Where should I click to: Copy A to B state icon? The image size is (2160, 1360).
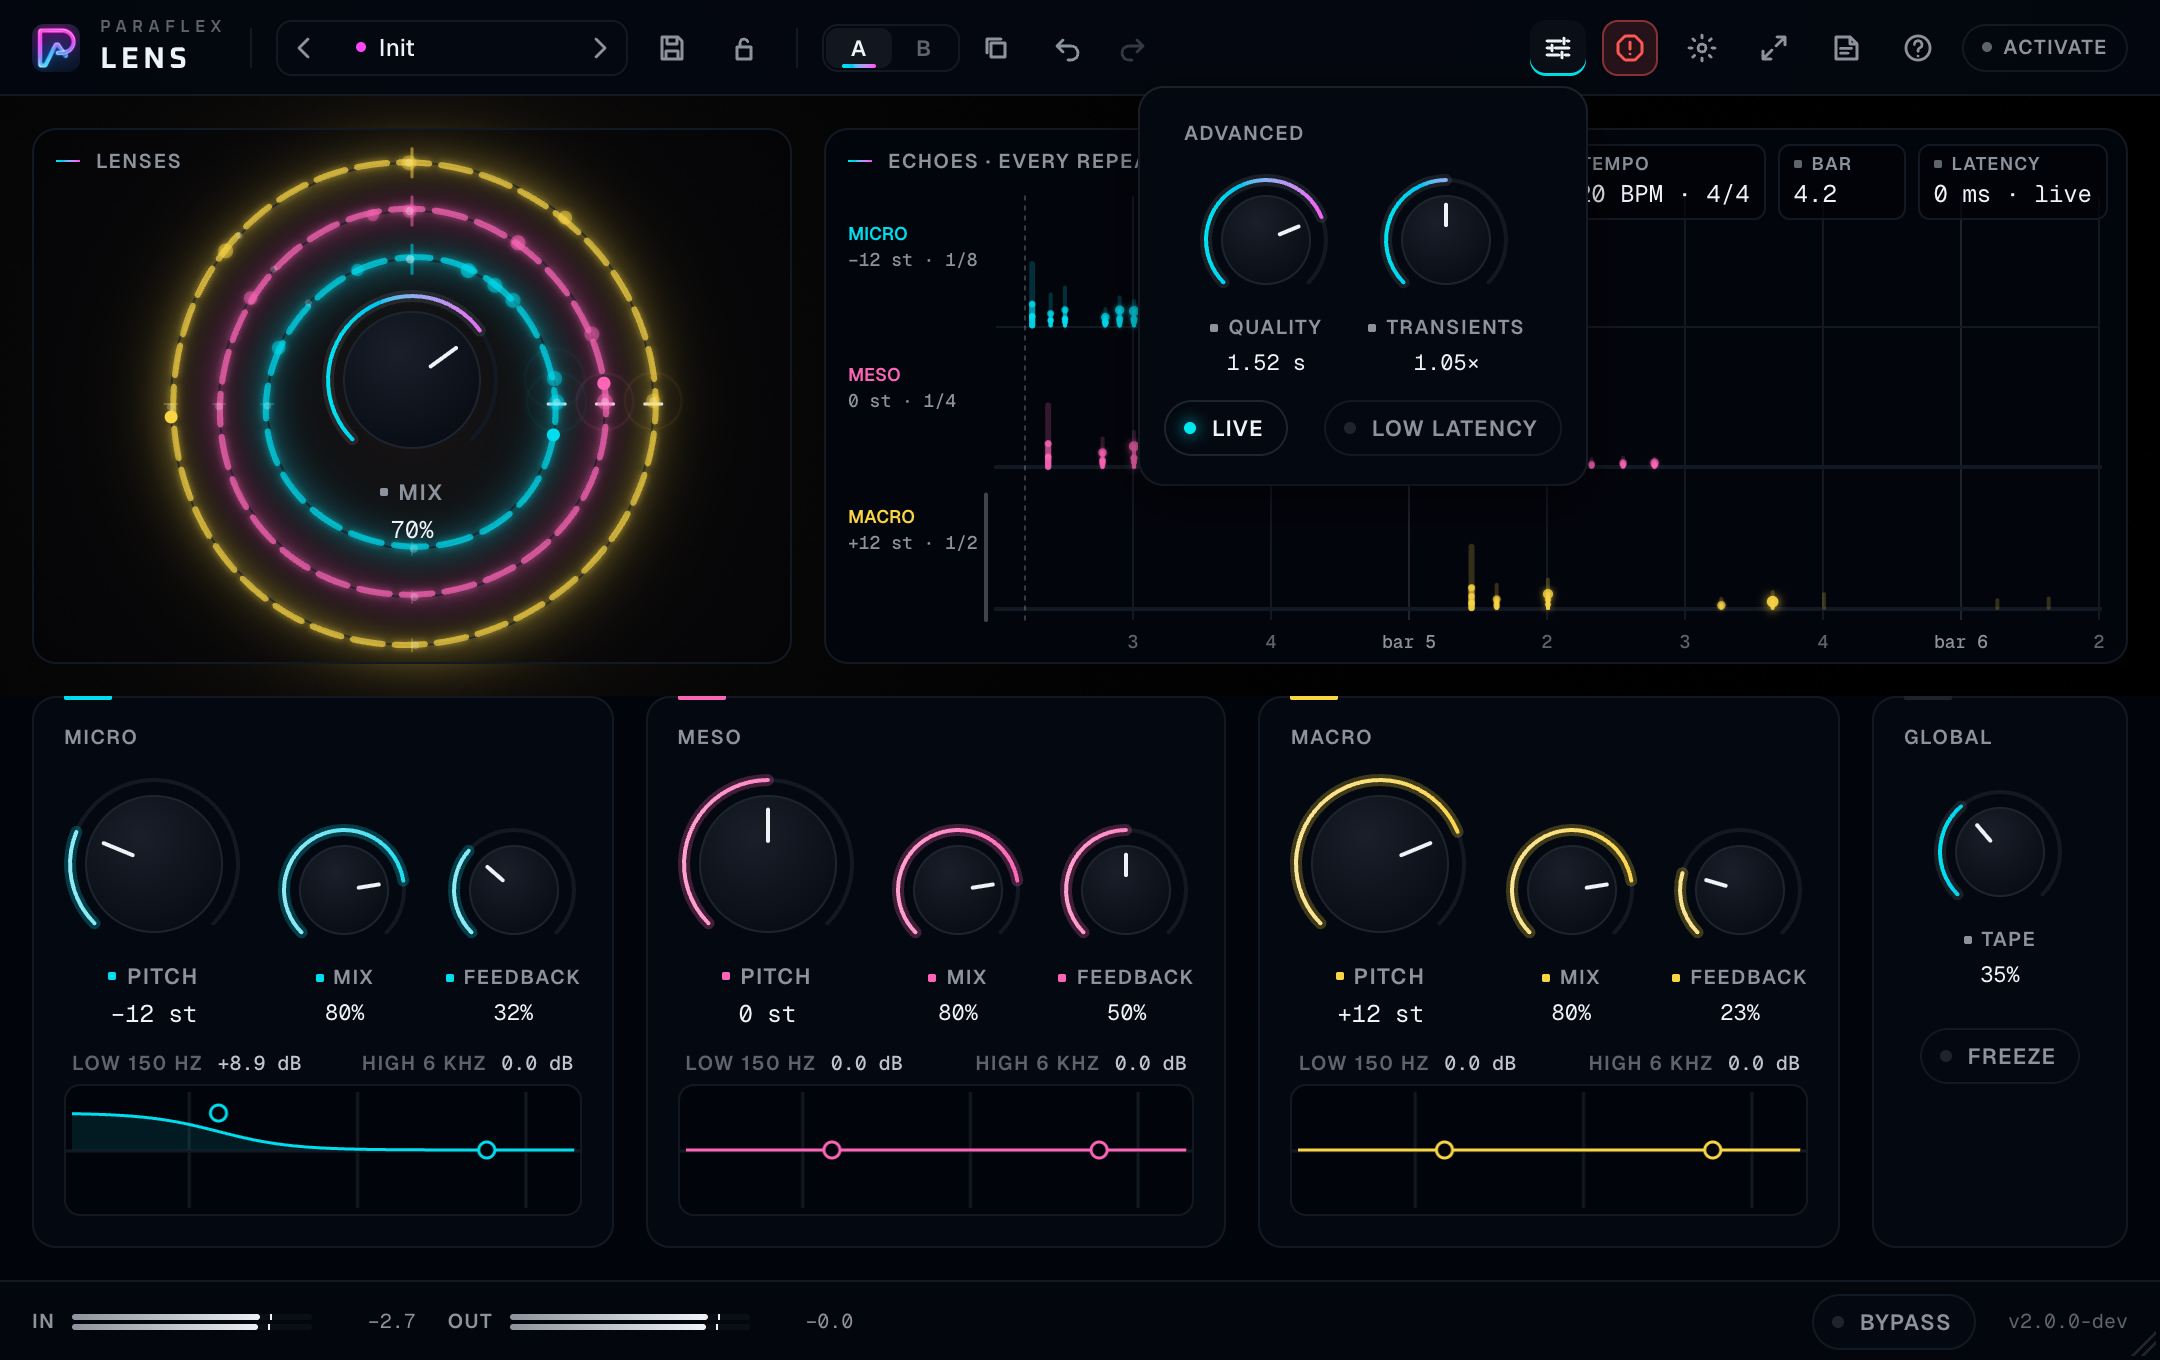(996, 48)
